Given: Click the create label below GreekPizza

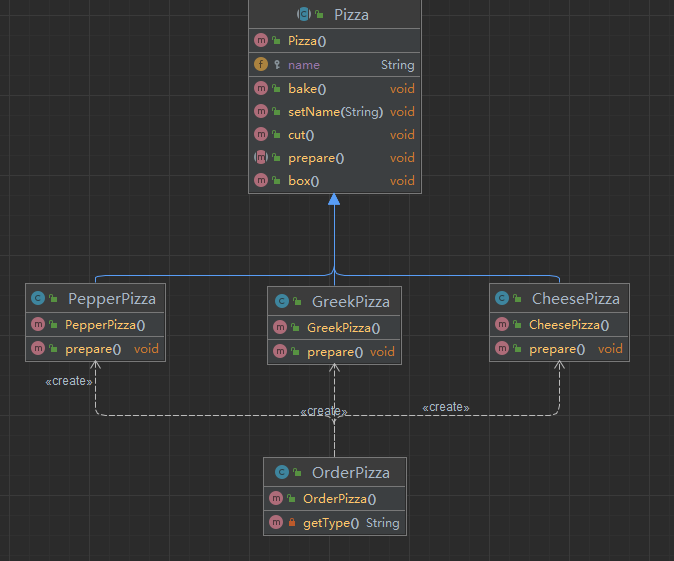Looking at the screenshot, I should (x=324, y=411).
